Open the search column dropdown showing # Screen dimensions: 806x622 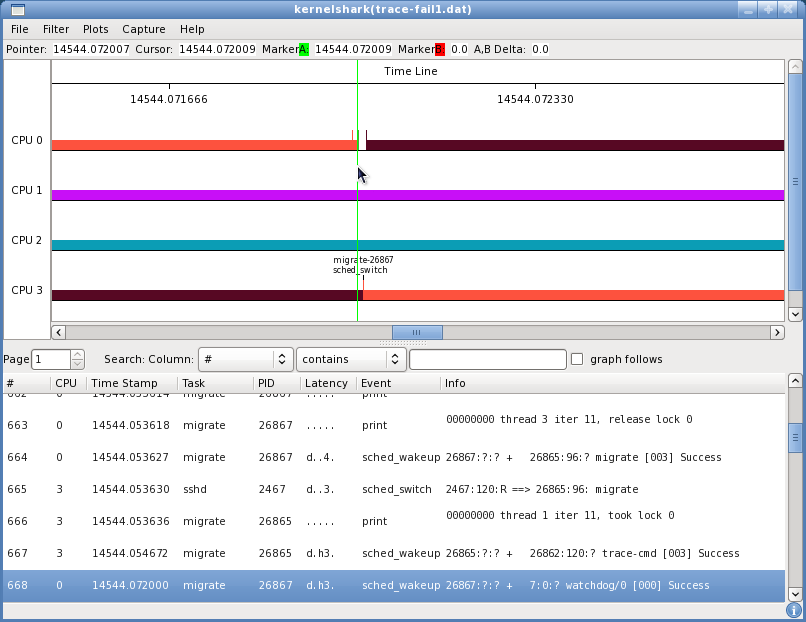(x=244, y=359)
